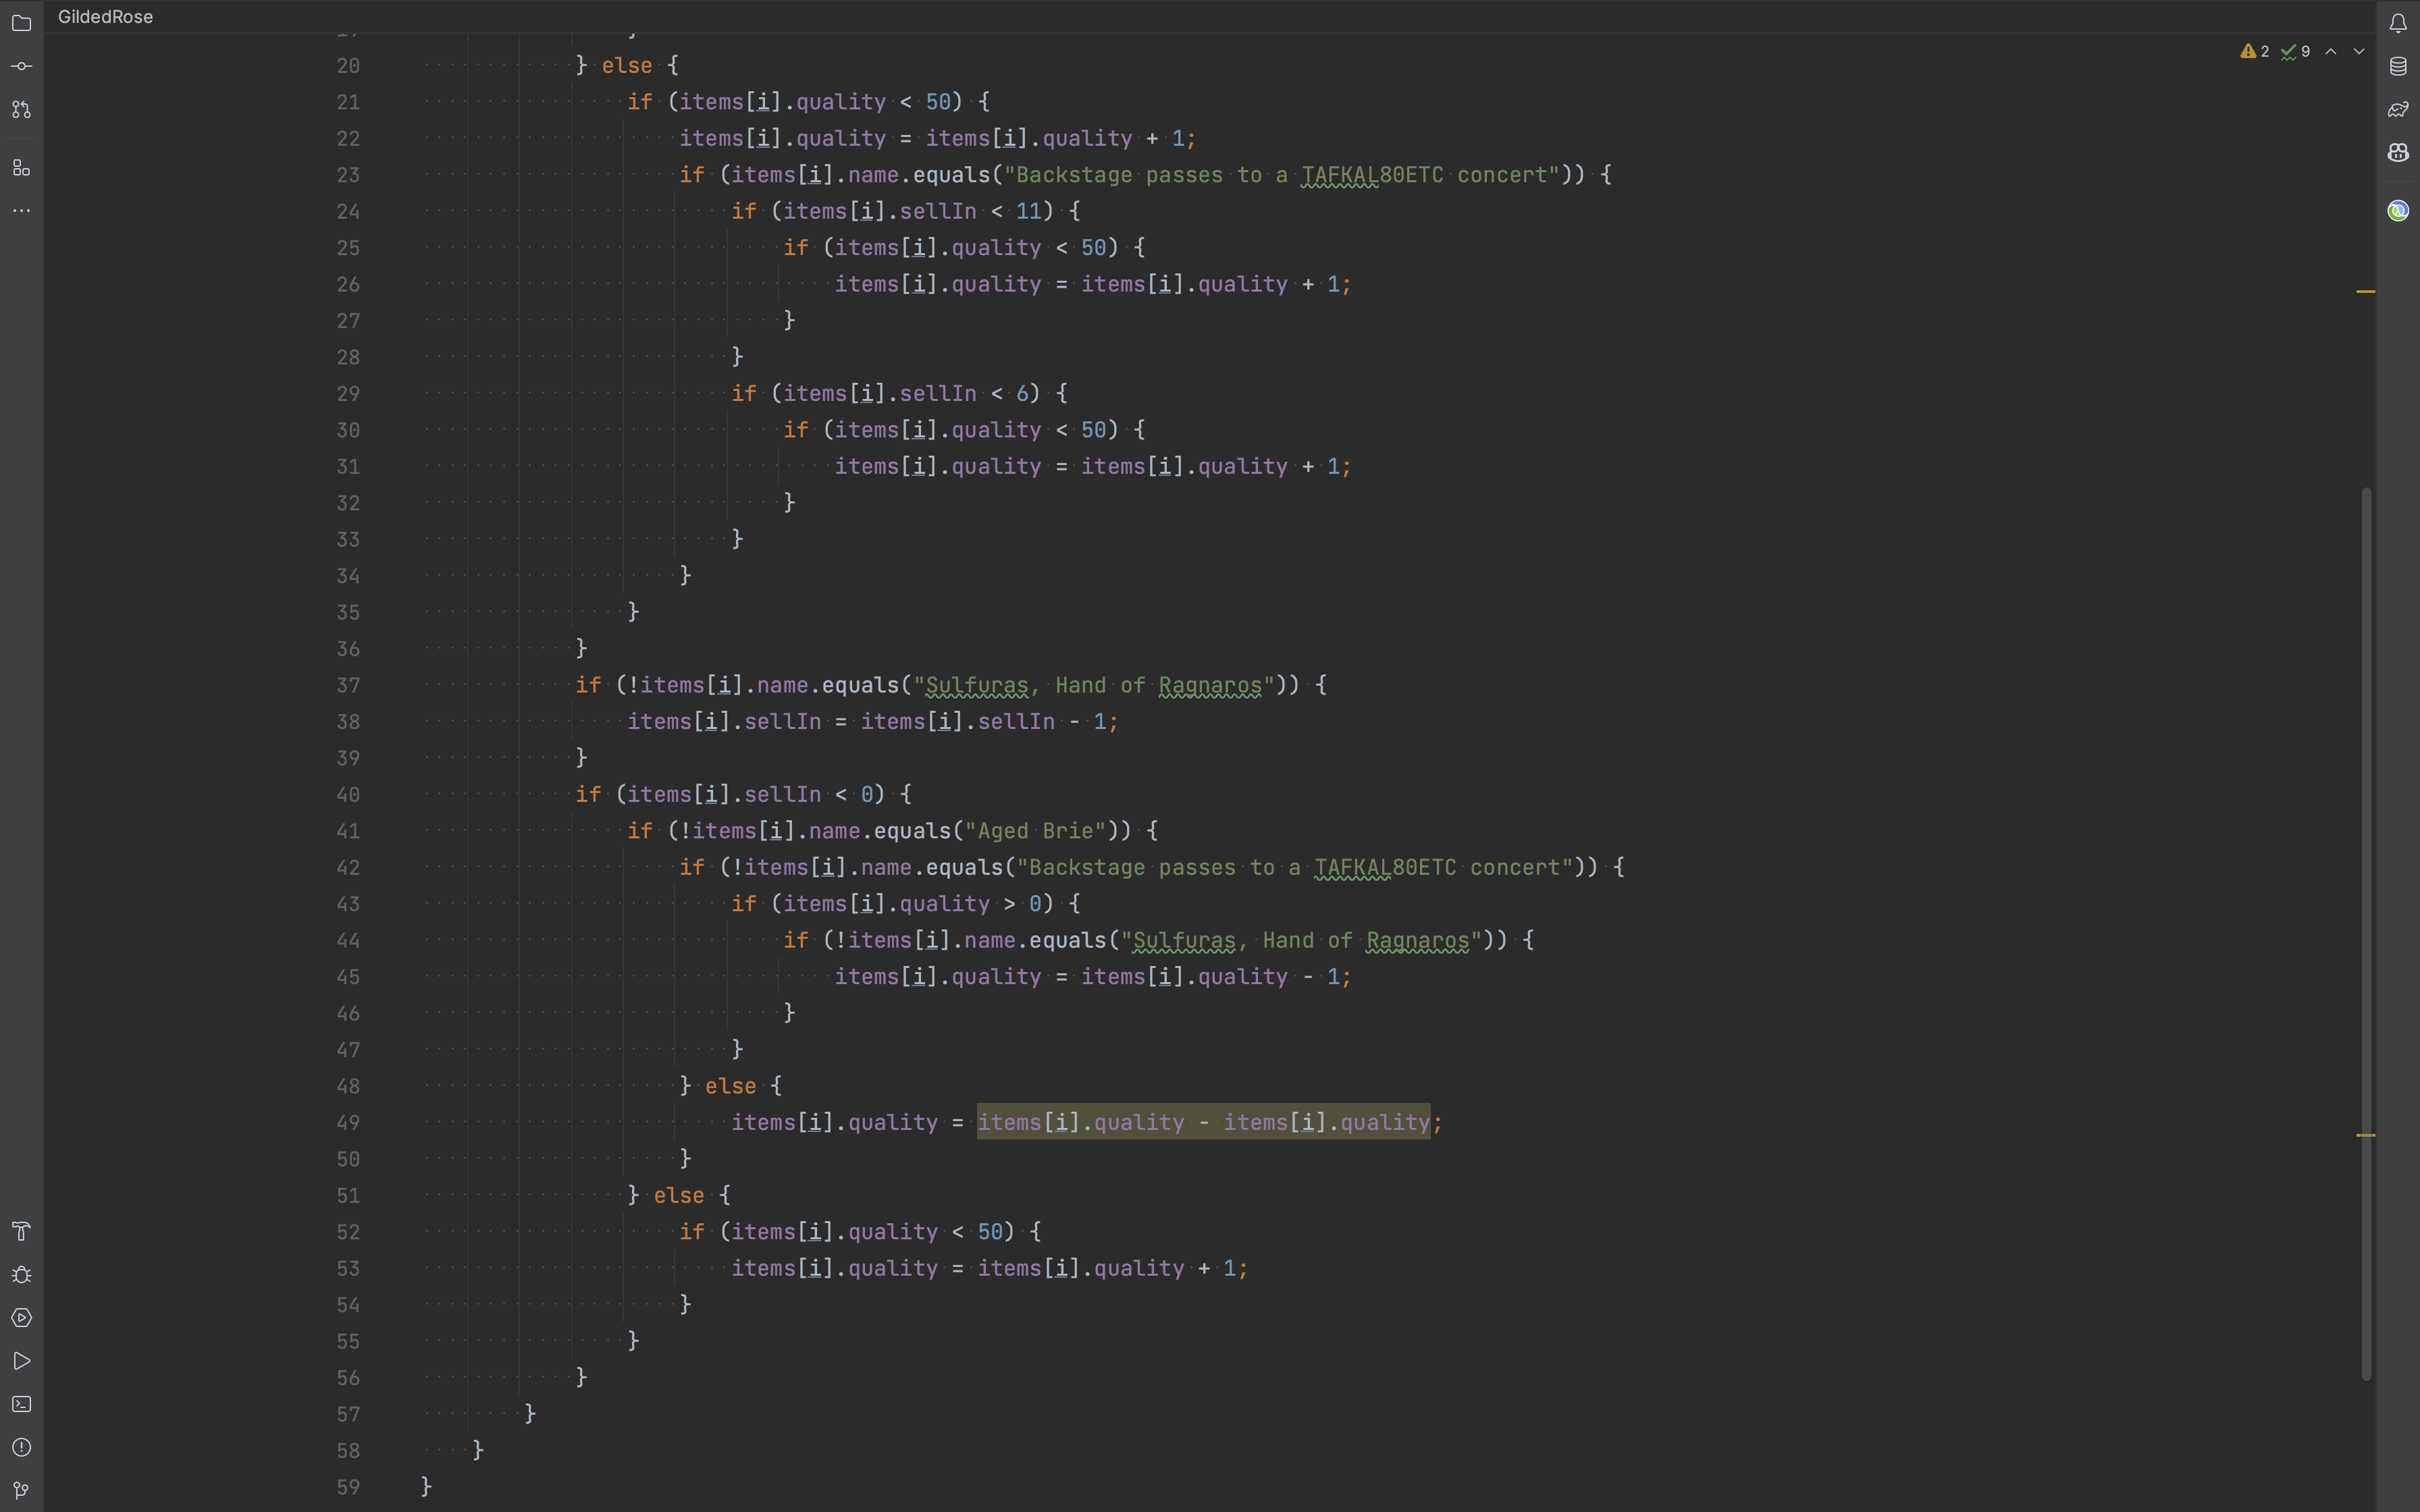
Task: Open the Services tool window
Action: point(22,1317)
